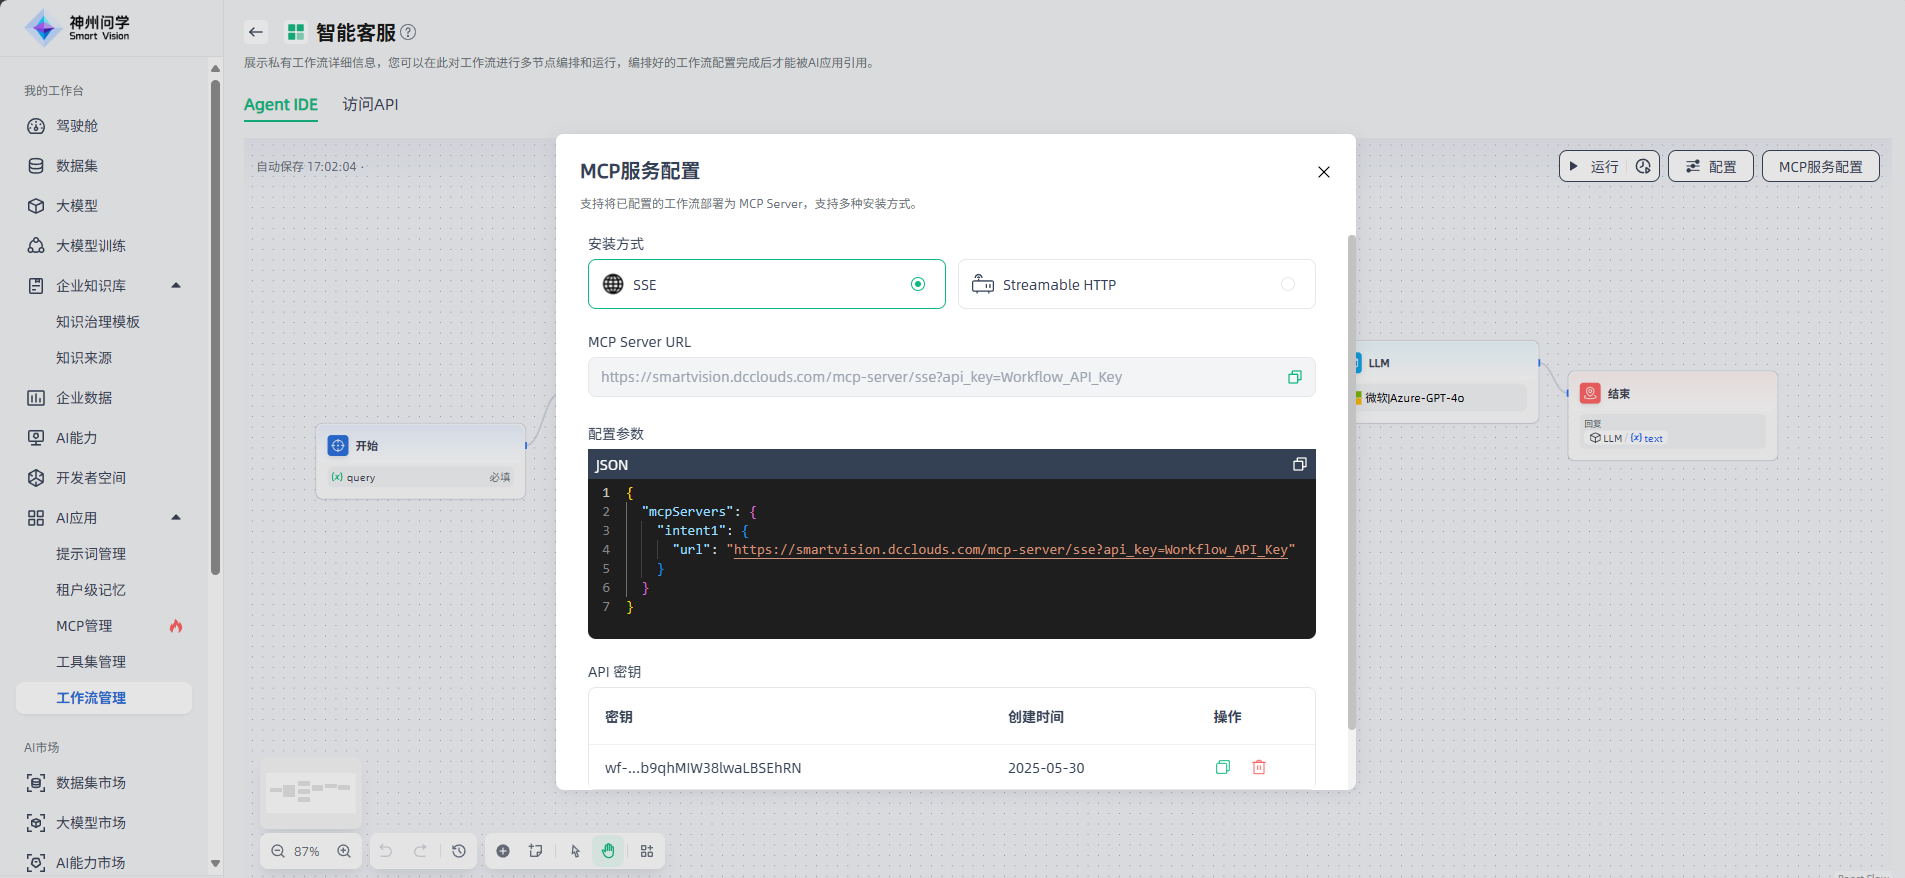This screenshot has height=878, width=1905.
Task: Add a note to the canvas
Action: 536,851
